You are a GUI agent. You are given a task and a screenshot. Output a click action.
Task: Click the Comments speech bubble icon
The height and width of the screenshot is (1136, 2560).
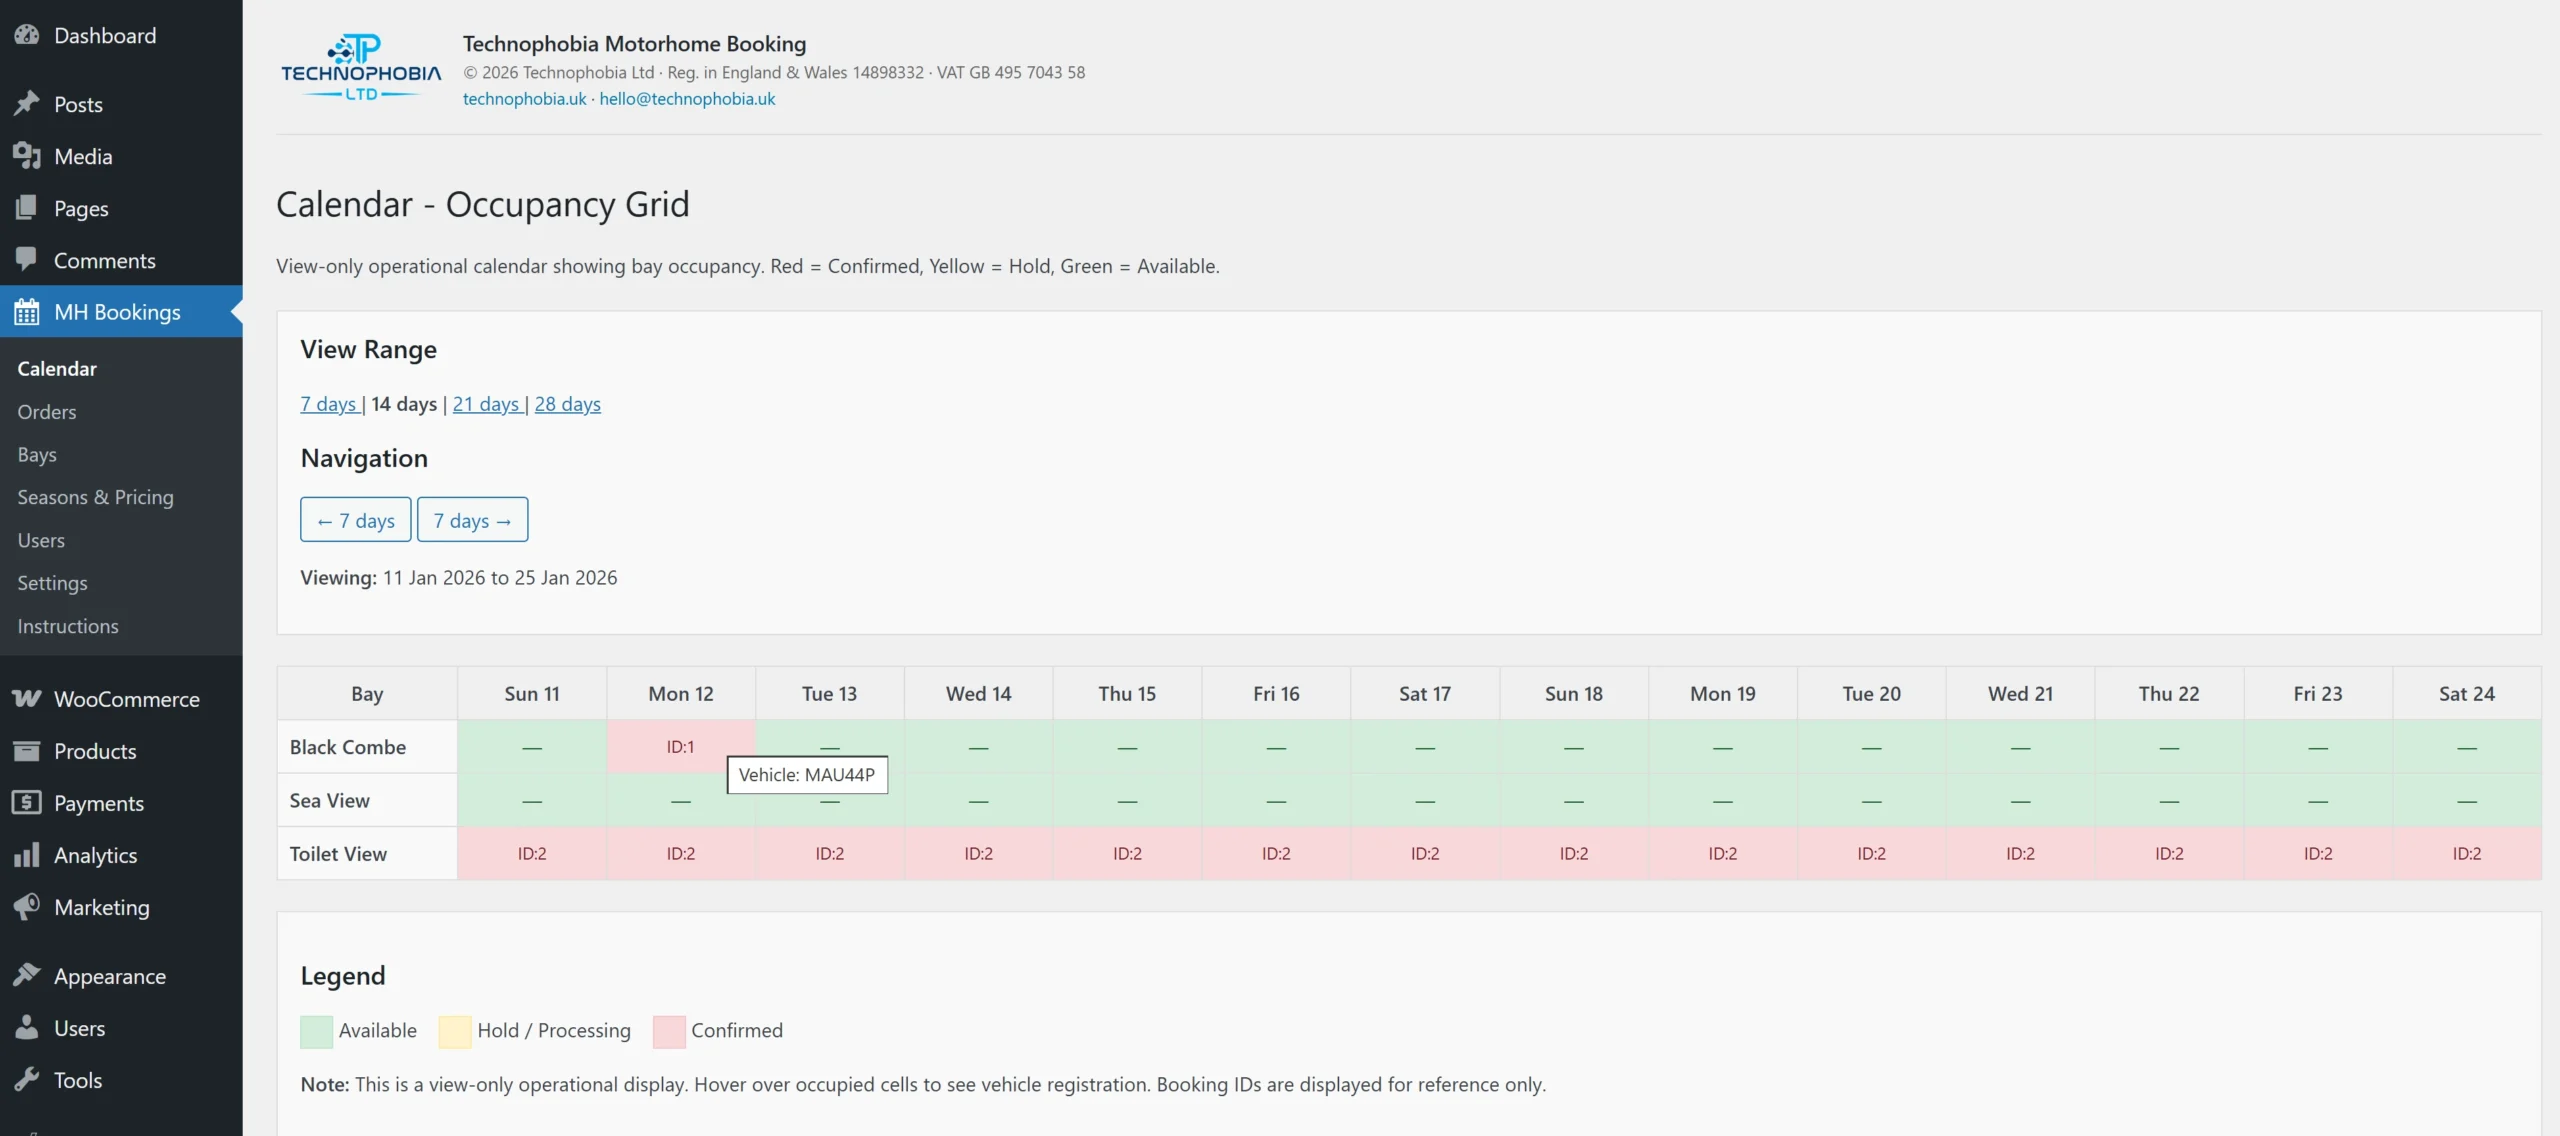coord(27,260)
